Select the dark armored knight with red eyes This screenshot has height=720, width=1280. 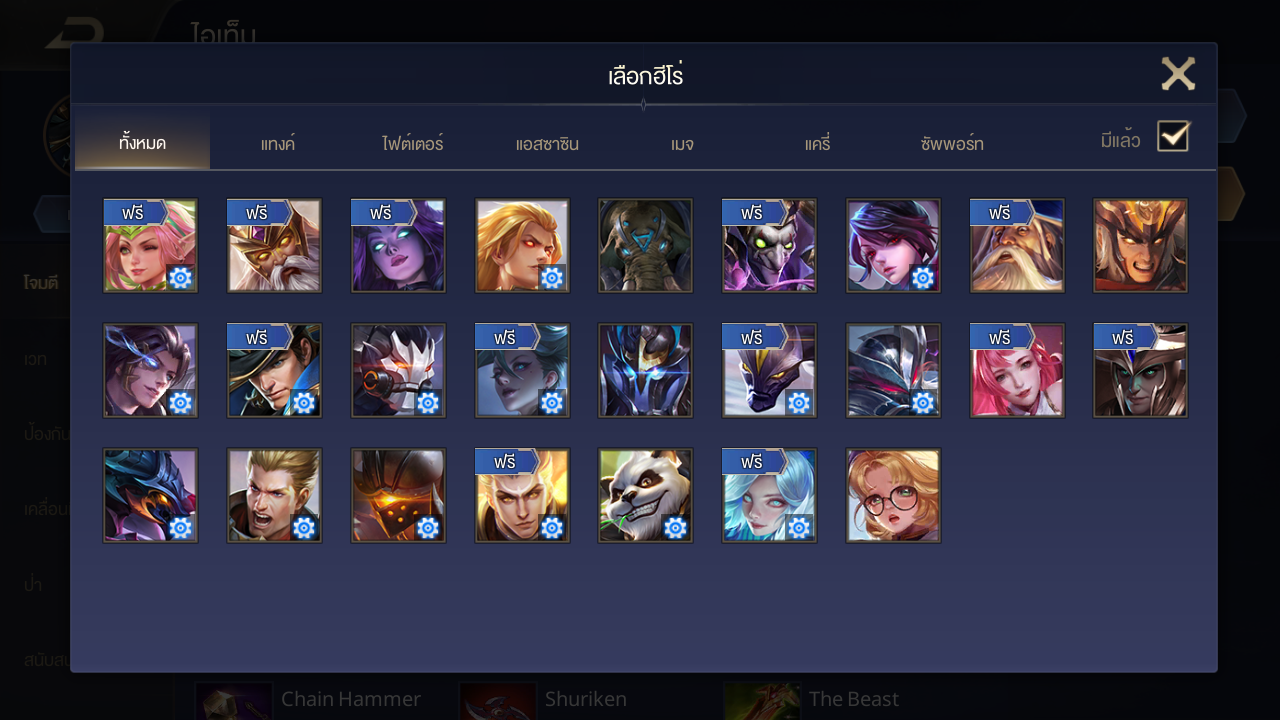point(893,370)
